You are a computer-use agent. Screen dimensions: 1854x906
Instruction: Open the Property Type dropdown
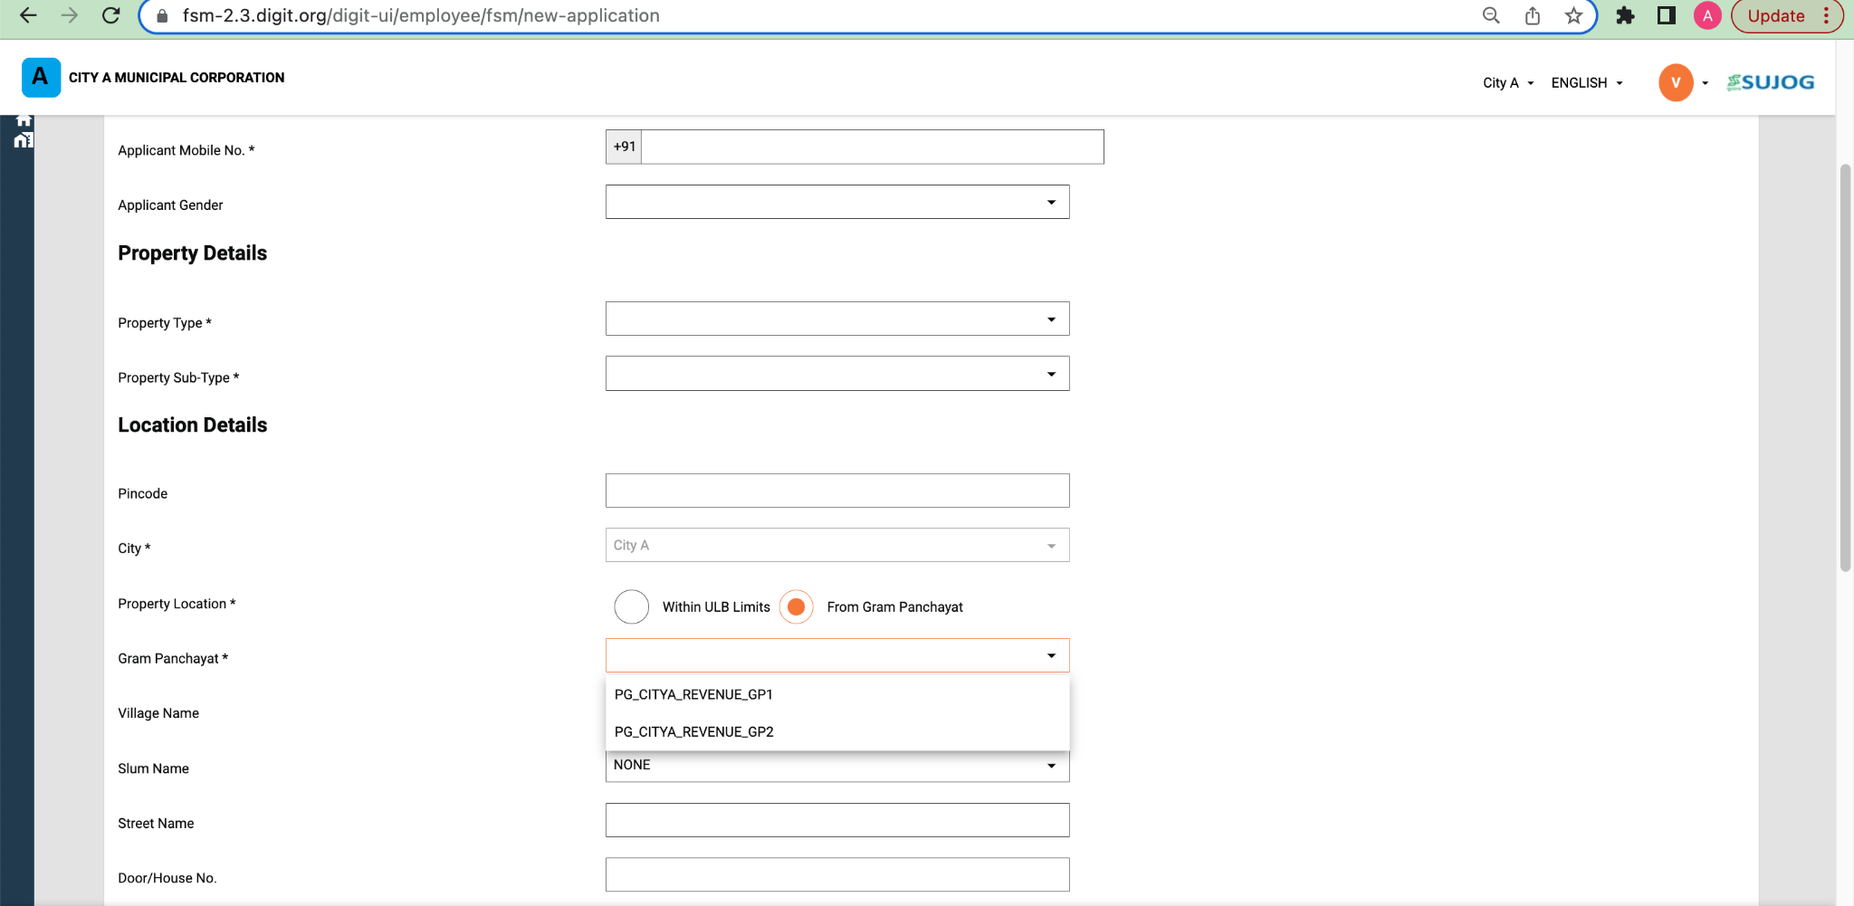pyautogui.click(x=837, y=319)
